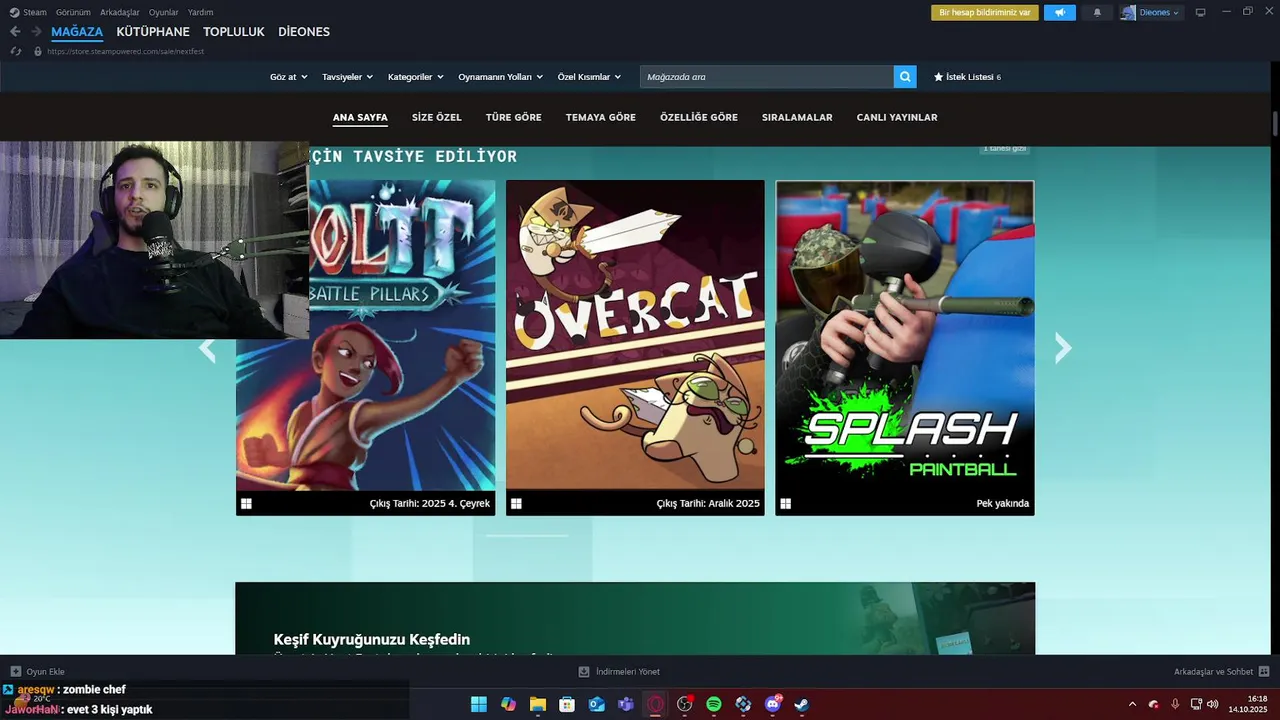
Task: Open the Keşif Kuyruğunuzu Keşfedin banner
Action: 635,619
